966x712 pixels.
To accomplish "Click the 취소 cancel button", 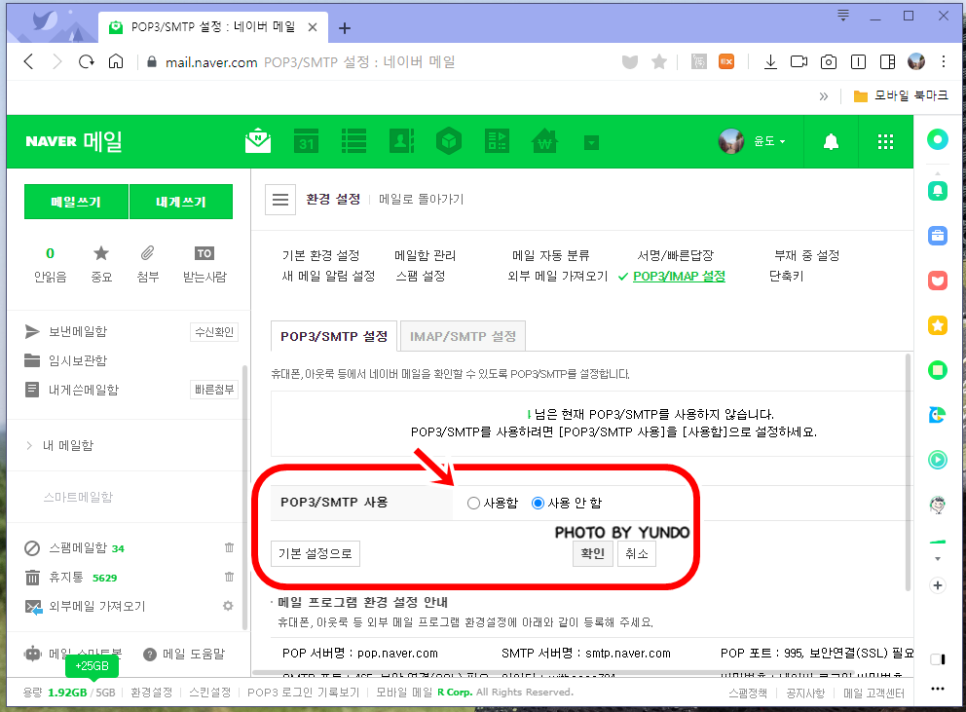I will point(636,554).
